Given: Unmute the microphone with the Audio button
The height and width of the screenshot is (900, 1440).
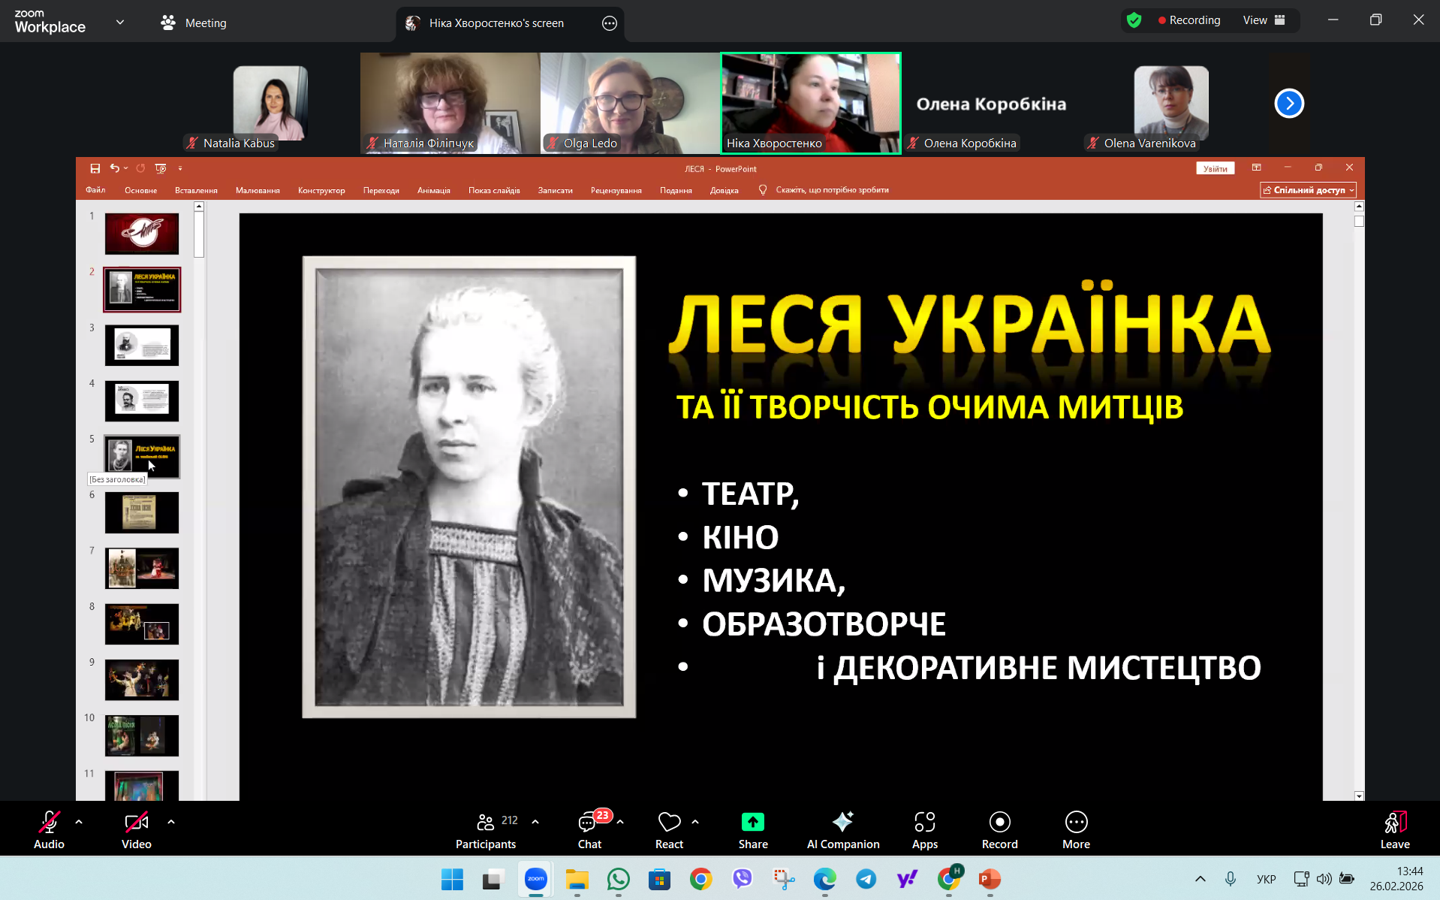Looking at the screenshot, I should tap(48, 829).
